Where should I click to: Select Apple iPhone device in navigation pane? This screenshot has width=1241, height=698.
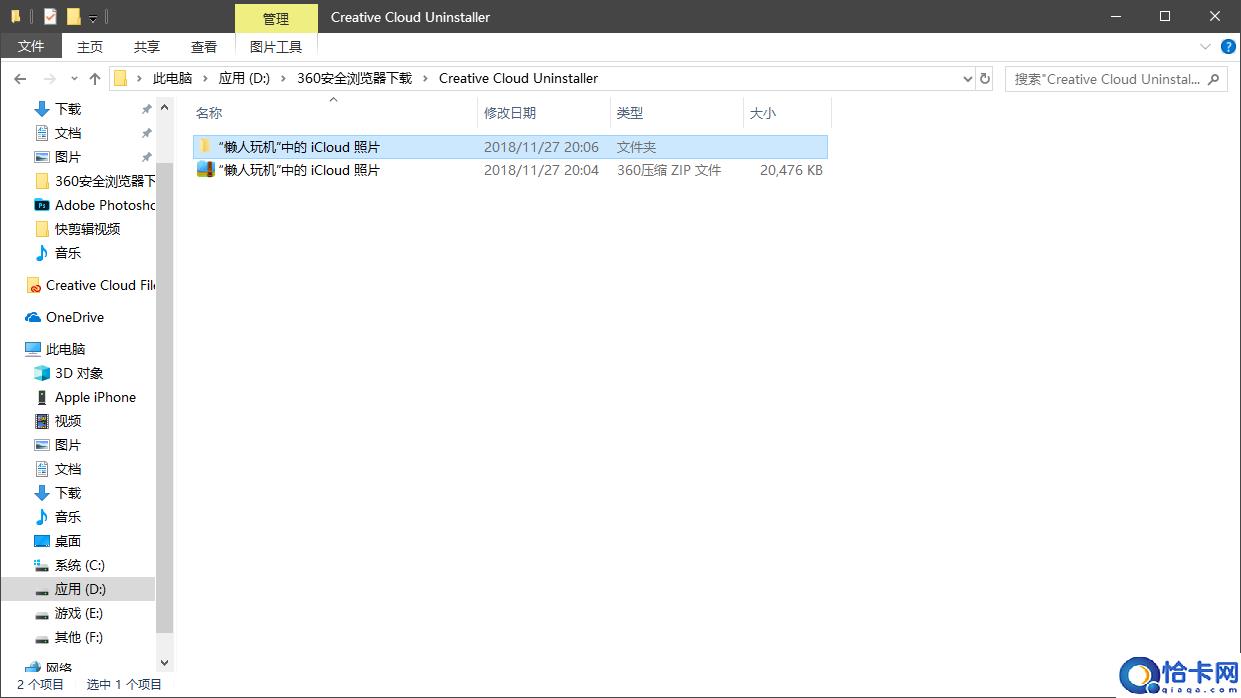[95, 397]
